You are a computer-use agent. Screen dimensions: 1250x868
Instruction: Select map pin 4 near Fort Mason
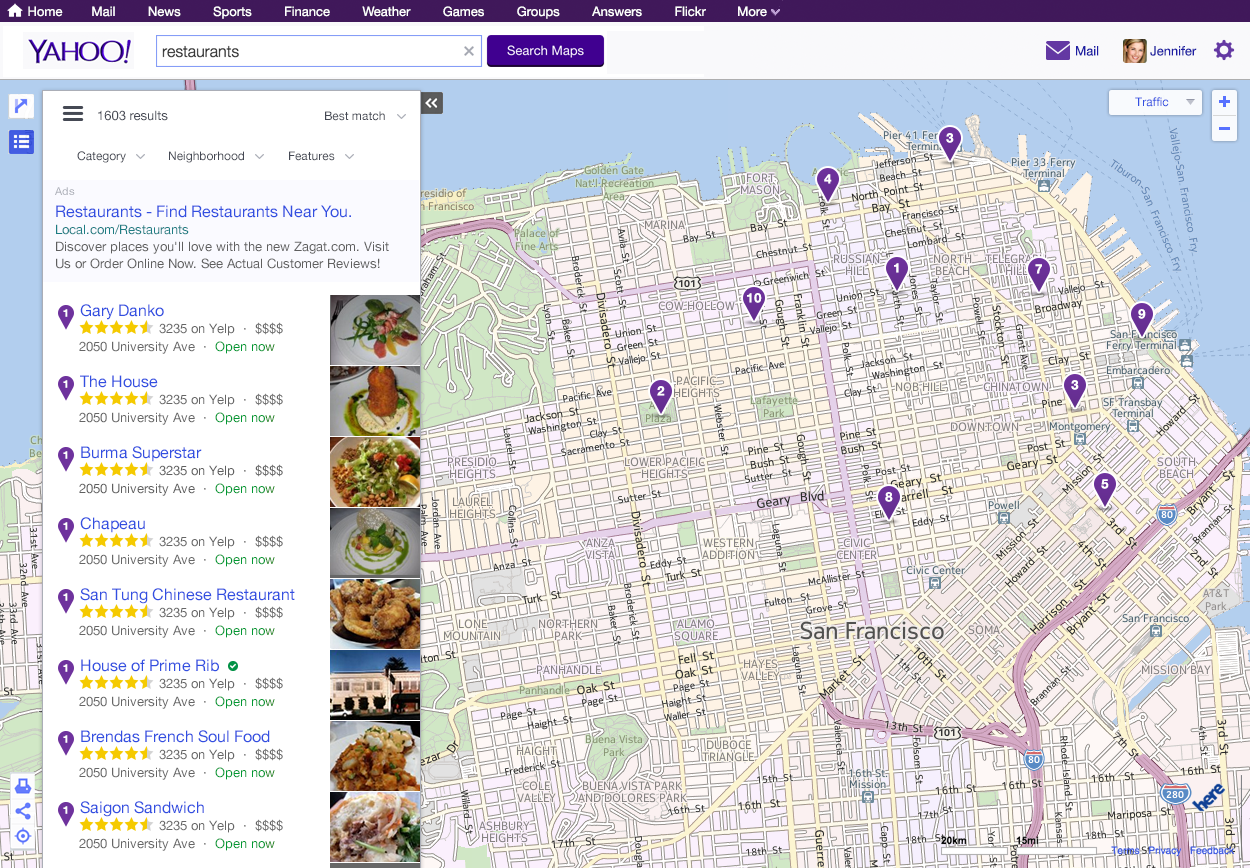(827, 183)
